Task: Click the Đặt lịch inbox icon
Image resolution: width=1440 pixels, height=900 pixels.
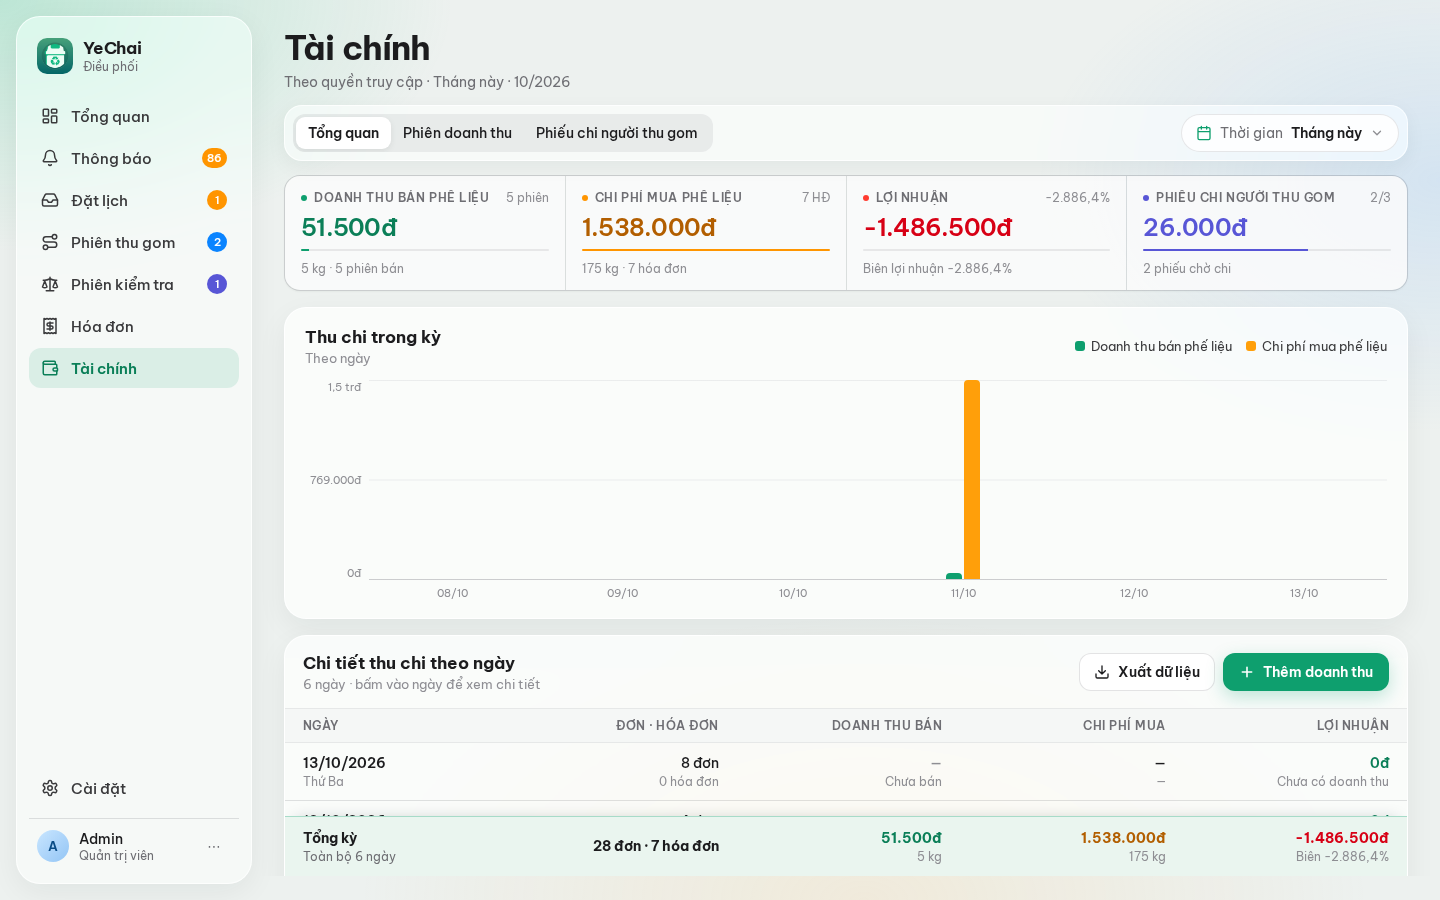Action: point(50,200)
